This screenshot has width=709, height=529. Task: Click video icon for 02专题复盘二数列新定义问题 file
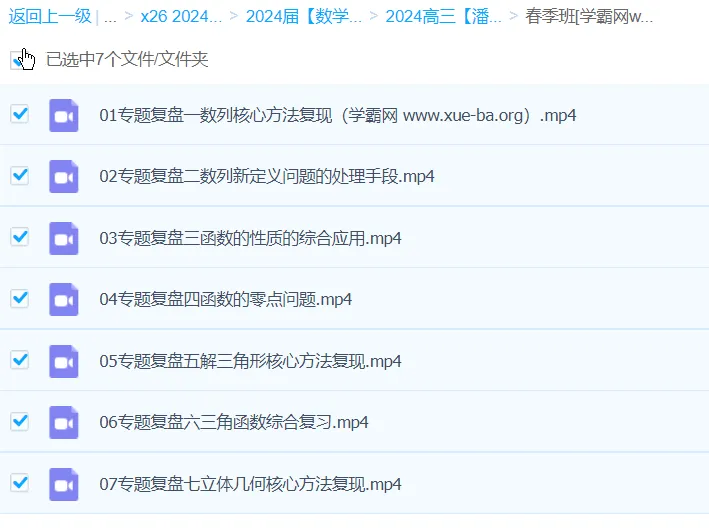[x=64, y=177]
